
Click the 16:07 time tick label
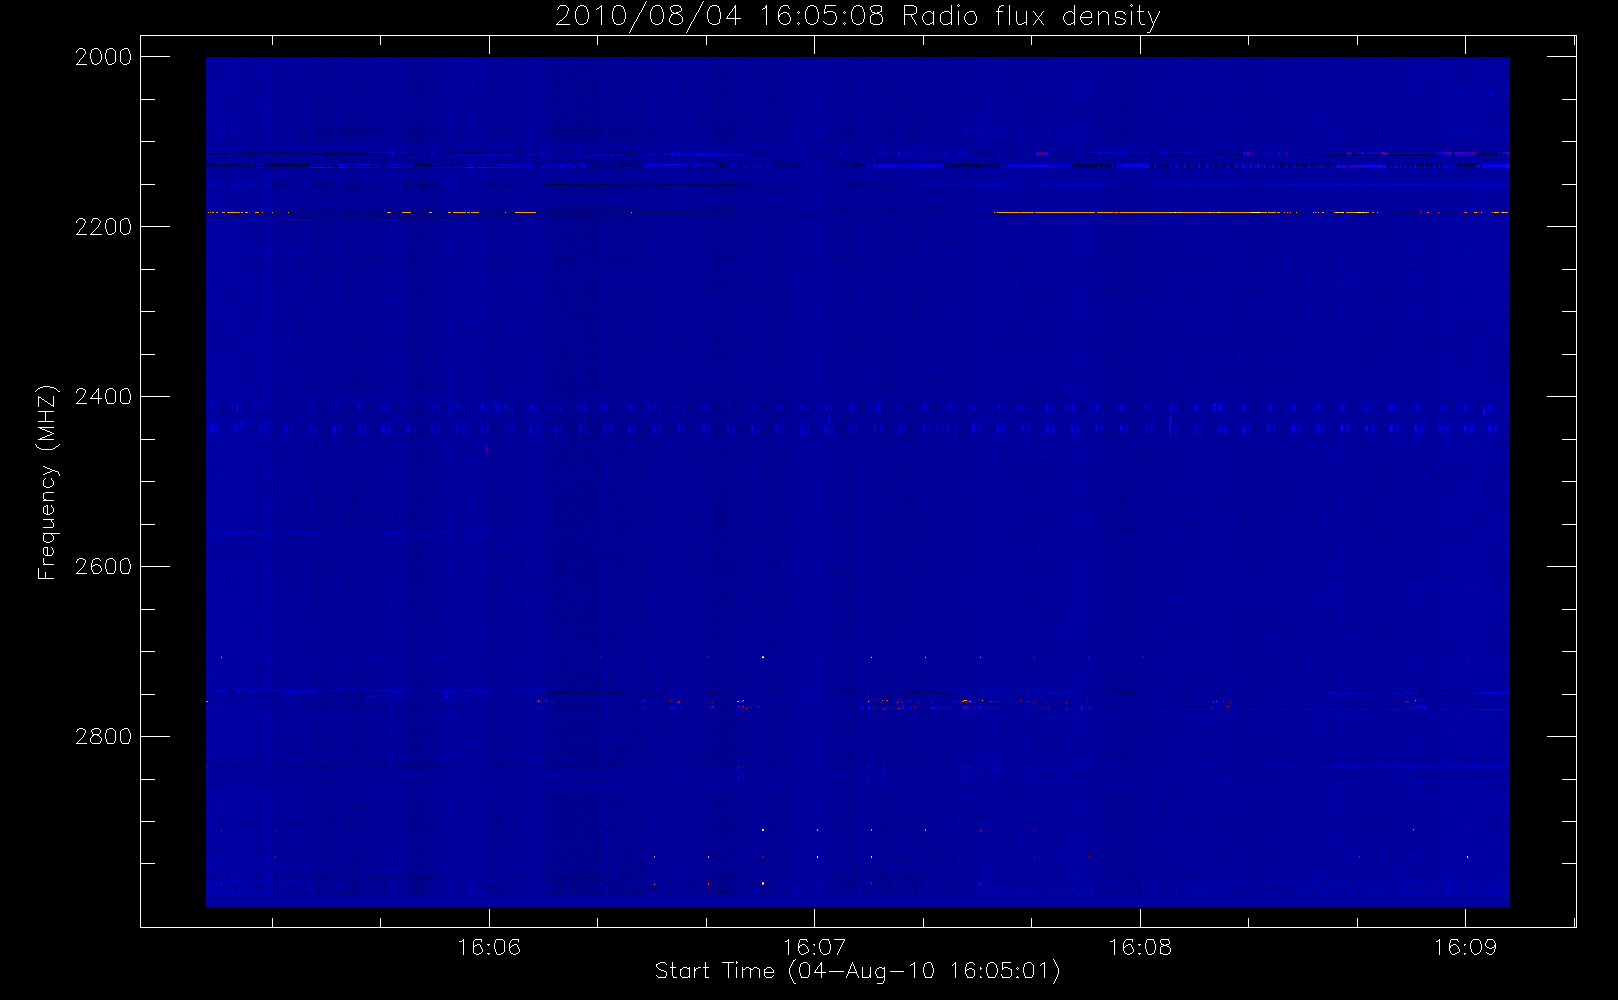pos(814,947)
